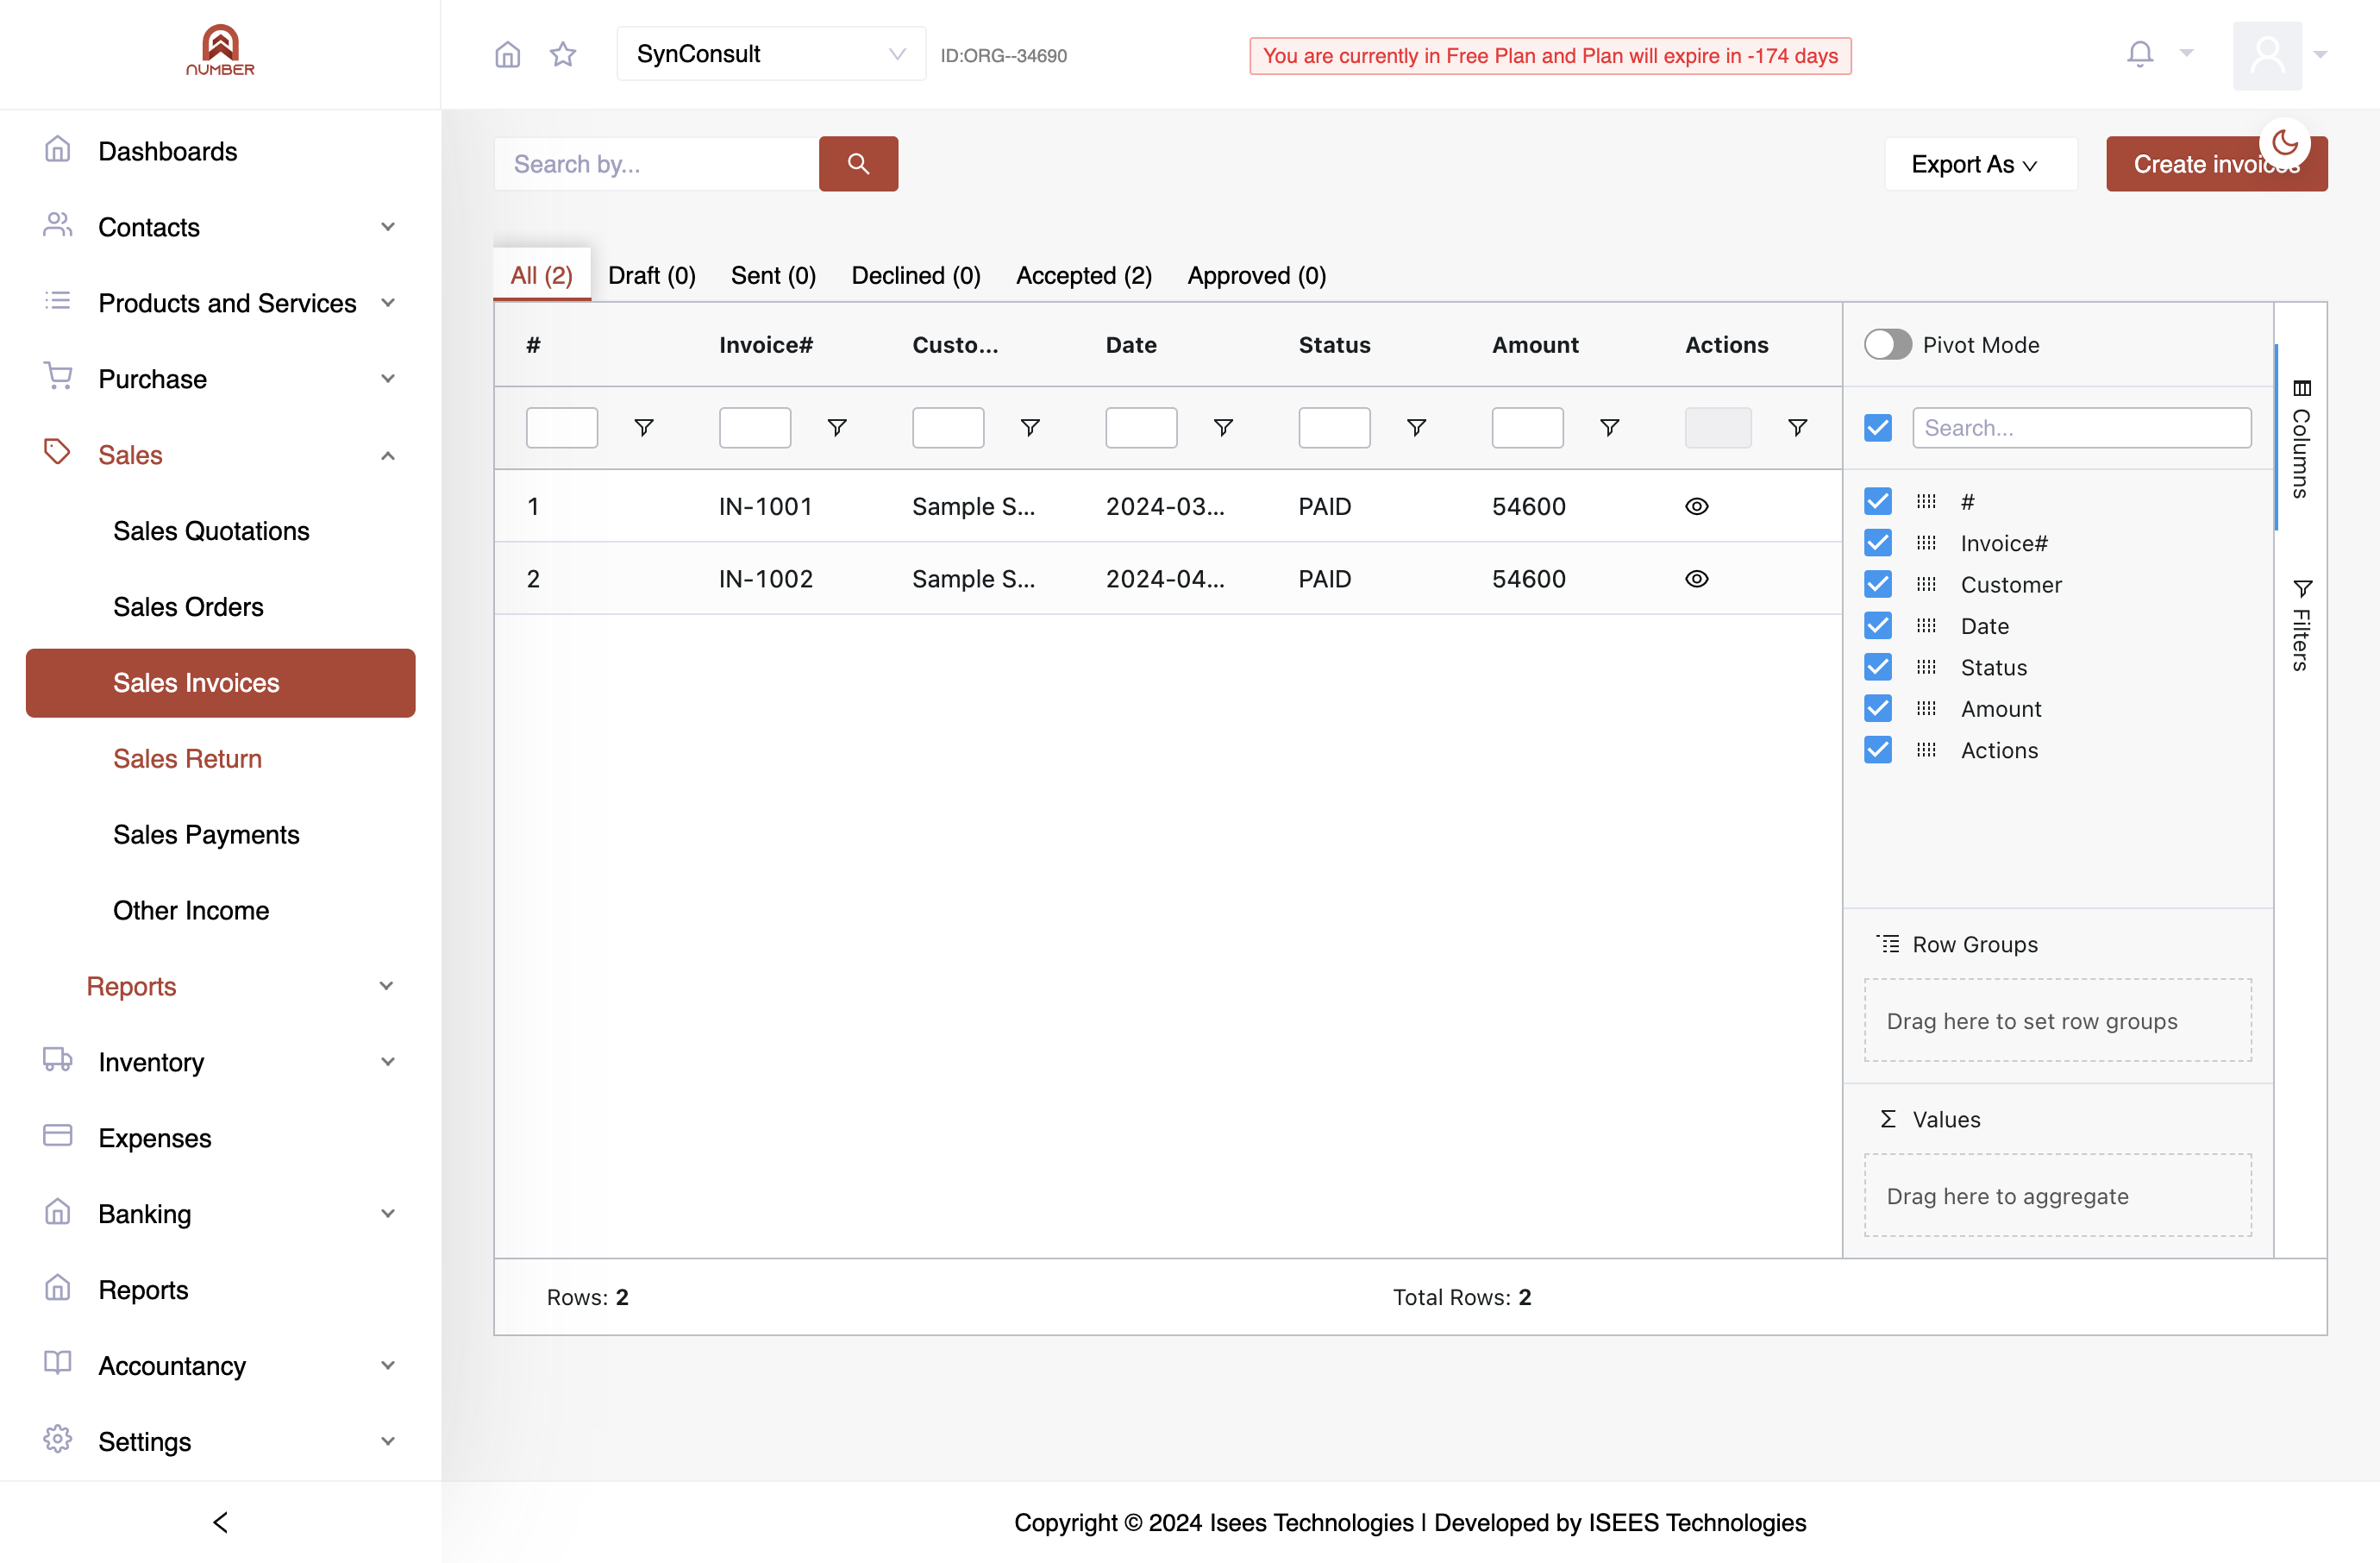
Task: Collapse sidebar with left arrow
Action: click(x=220, y=1522)
